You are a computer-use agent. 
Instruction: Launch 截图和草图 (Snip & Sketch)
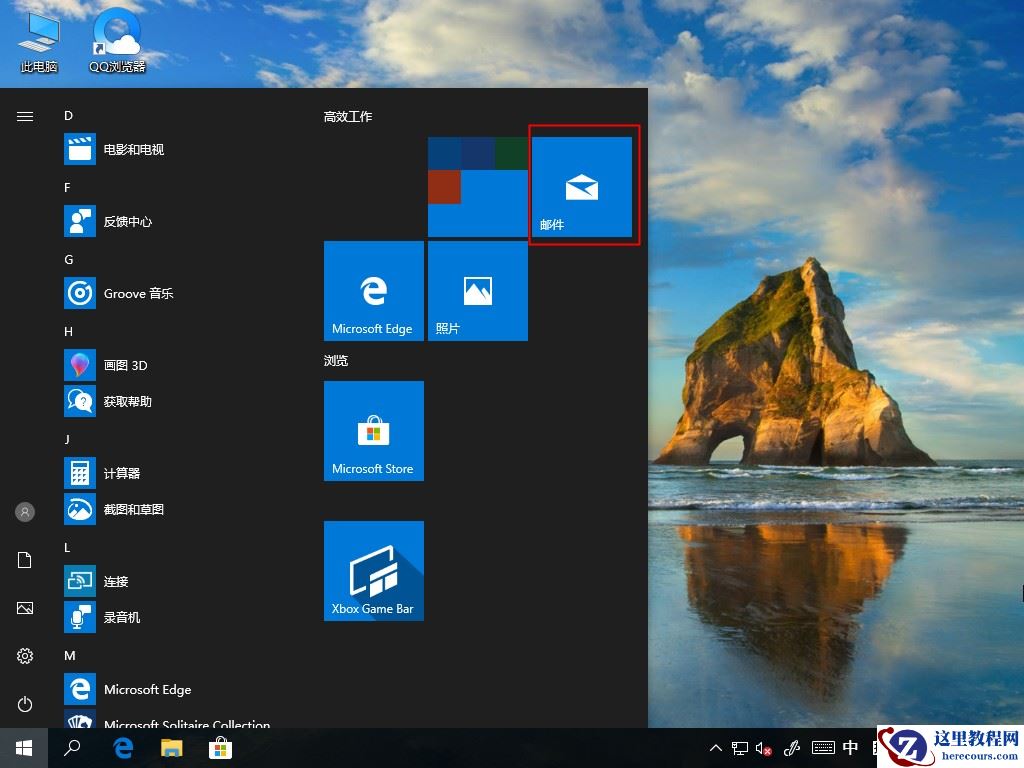[x=133, y=509]
